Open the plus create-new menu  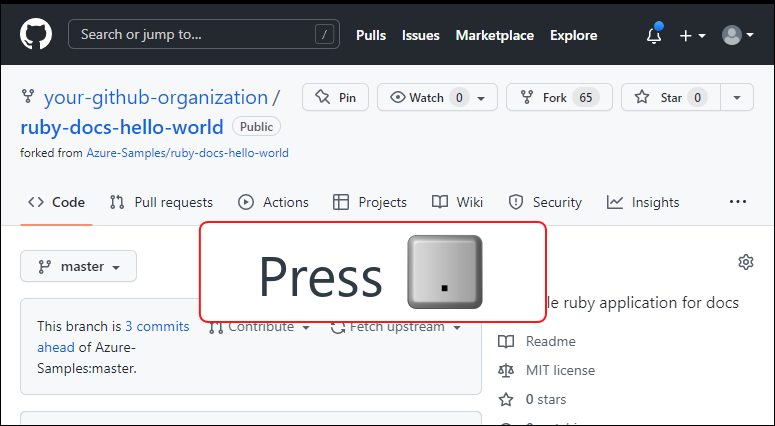(692, 36)
